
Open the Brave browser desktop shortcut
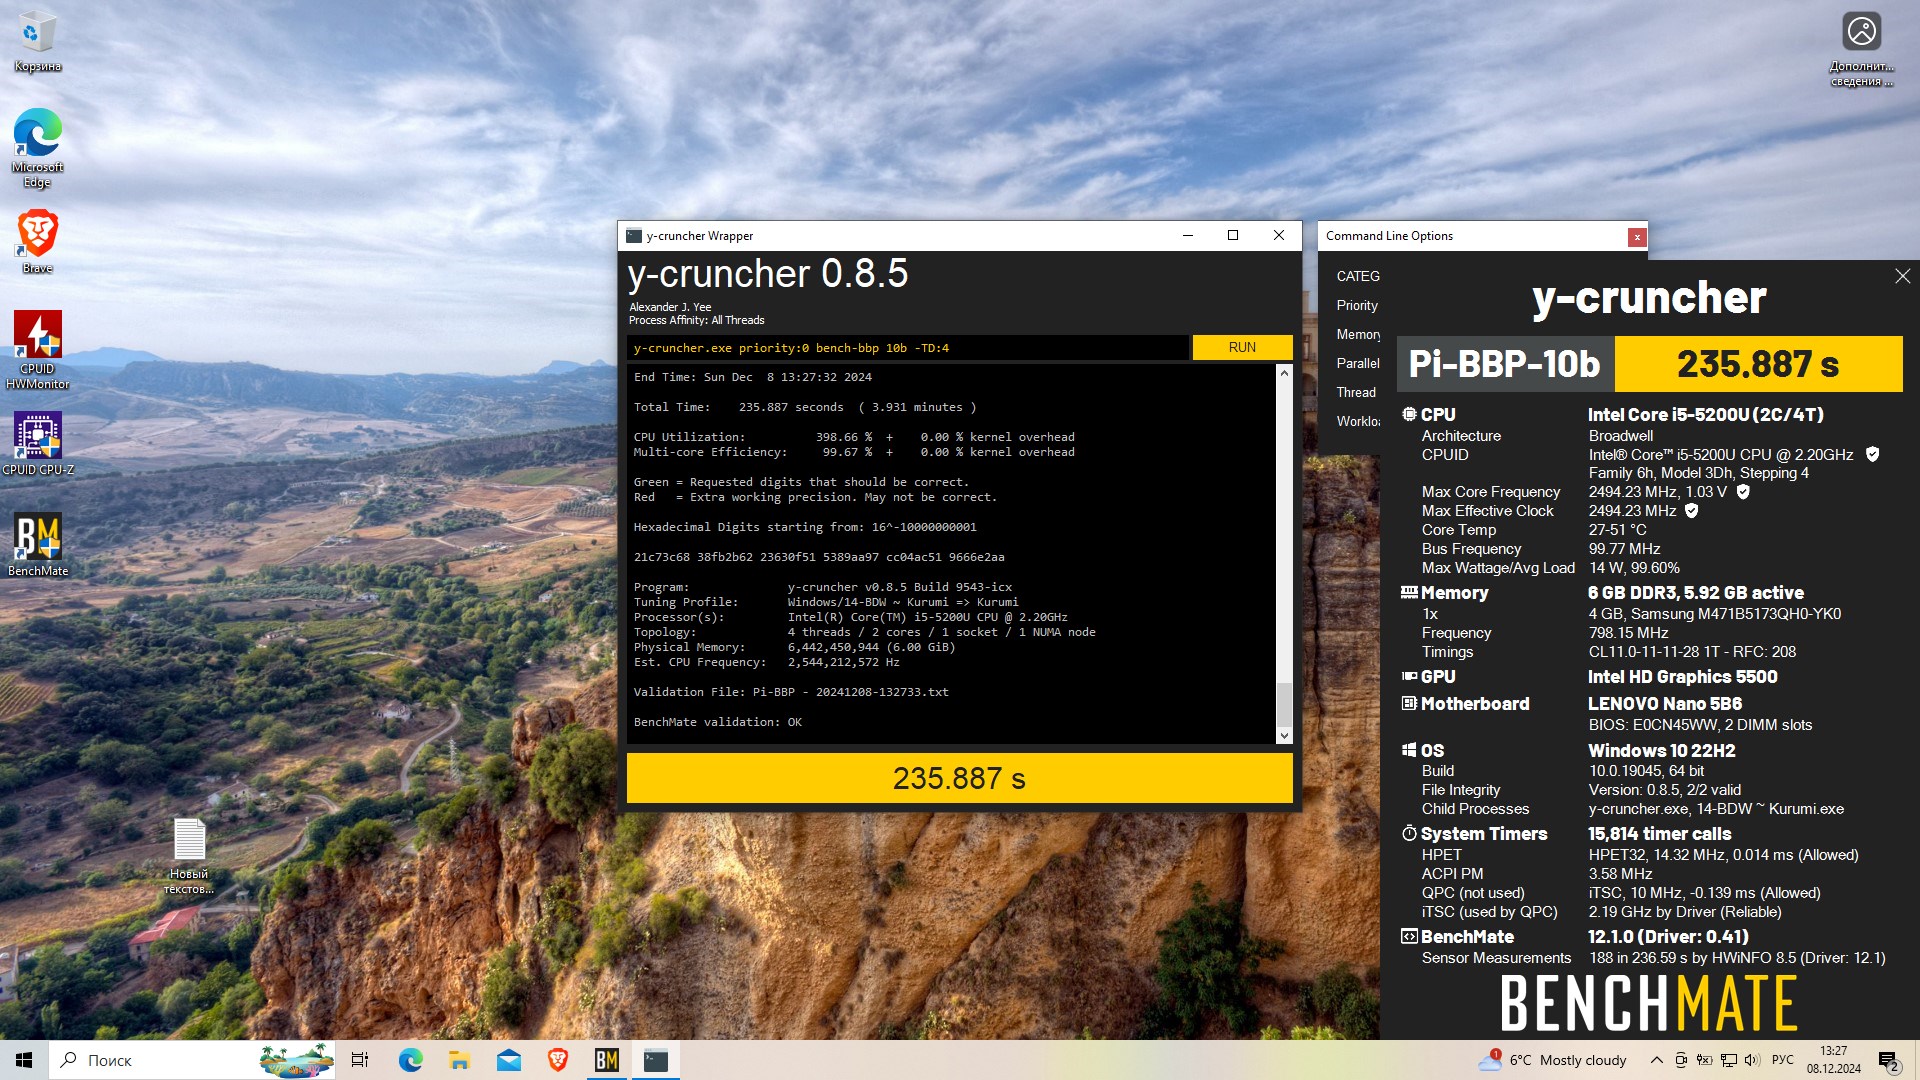click(37, 241)
